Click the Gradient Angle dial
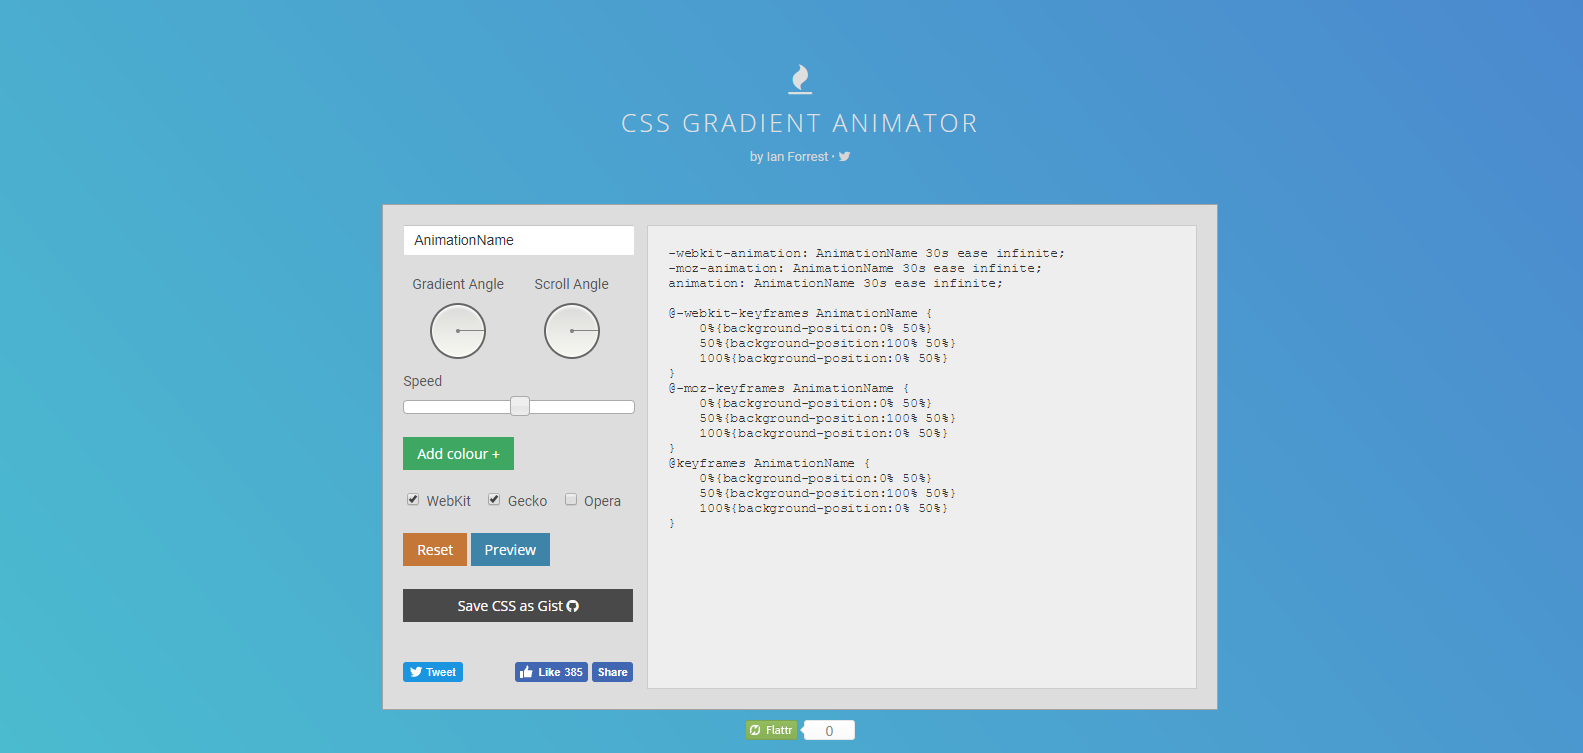Image resolution: width=1583 pixels, height=753 pixels. pyautogui.click(x=458, y=331)
